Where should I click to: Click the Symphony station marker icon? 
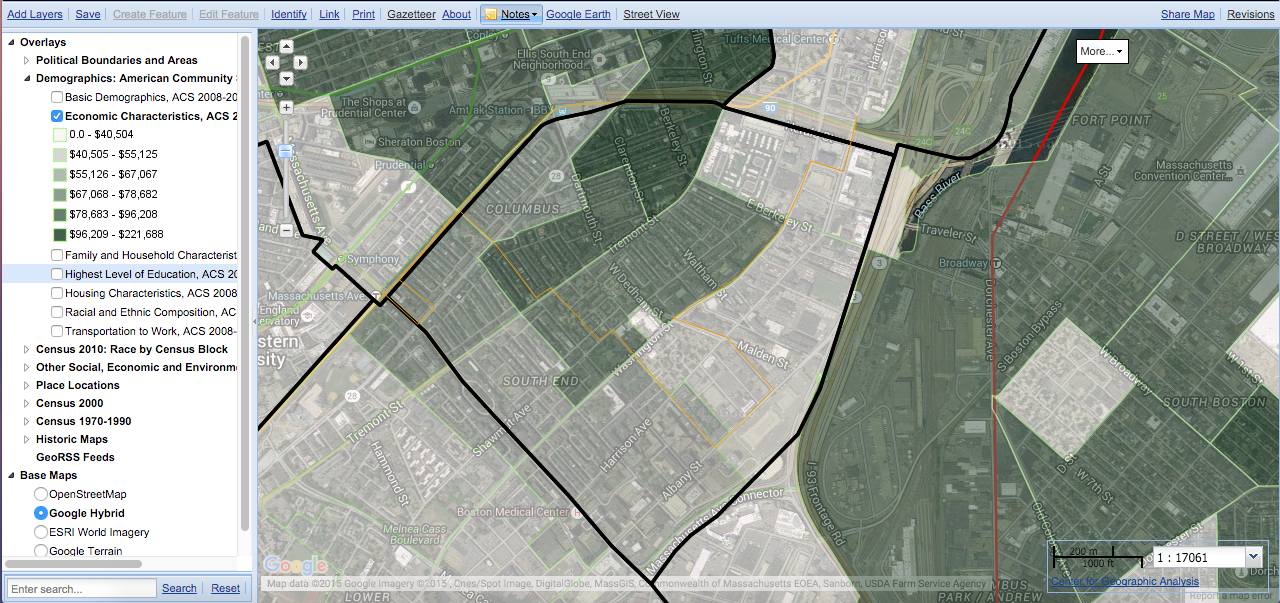point(340,259)
